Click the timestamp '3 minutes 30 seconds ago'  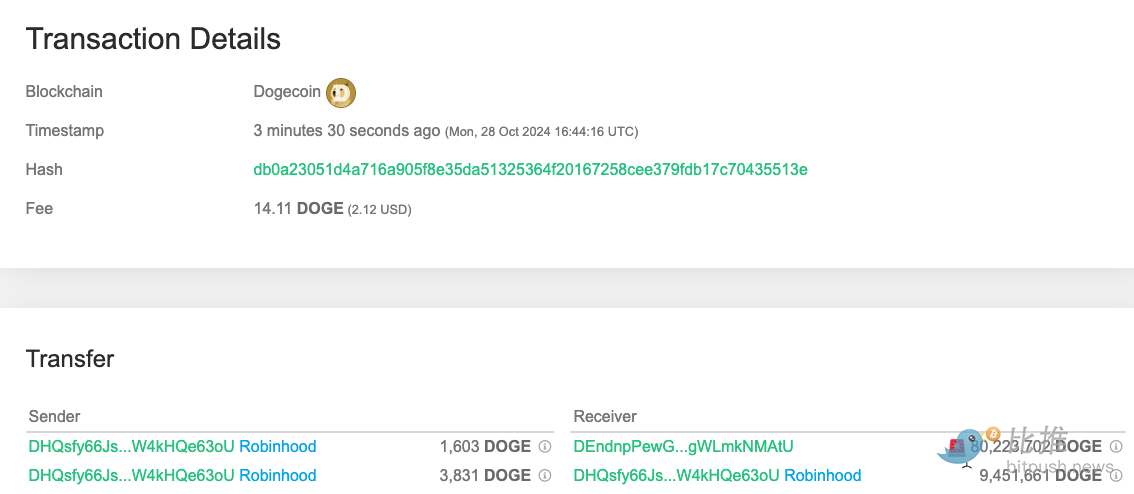(x=346, y=131)
